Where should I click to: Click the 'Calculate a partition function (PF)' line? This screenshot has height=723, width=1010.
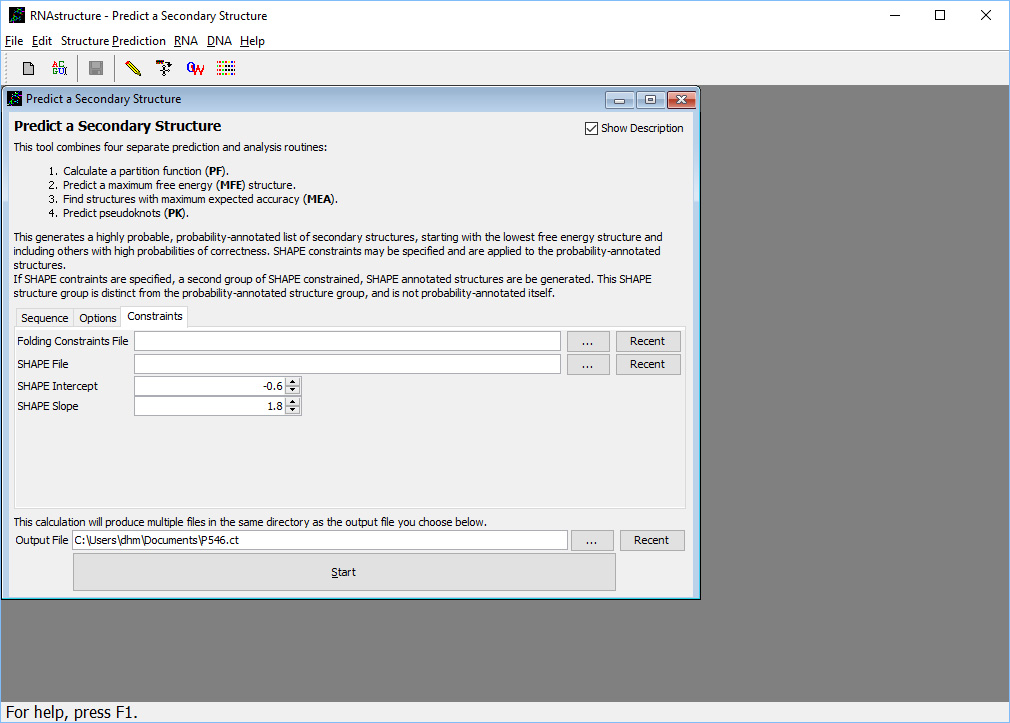[x=146, y=171]
